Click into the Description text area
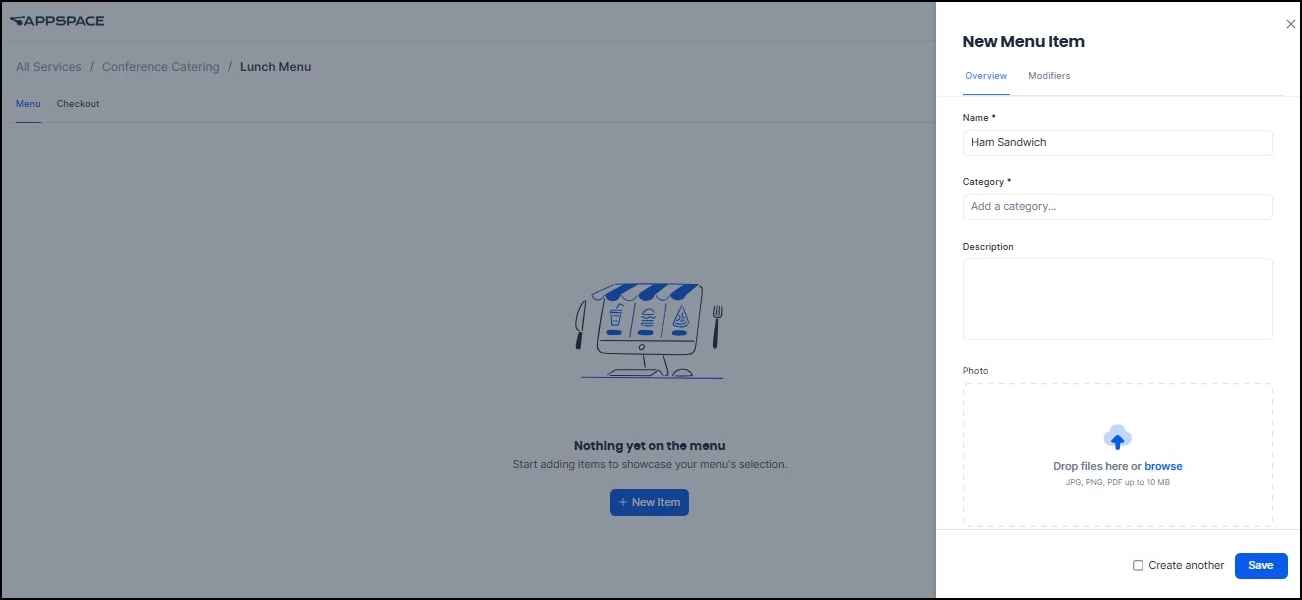The height and width of the screenshot is (600, 1302). [x=1117, y=299]
